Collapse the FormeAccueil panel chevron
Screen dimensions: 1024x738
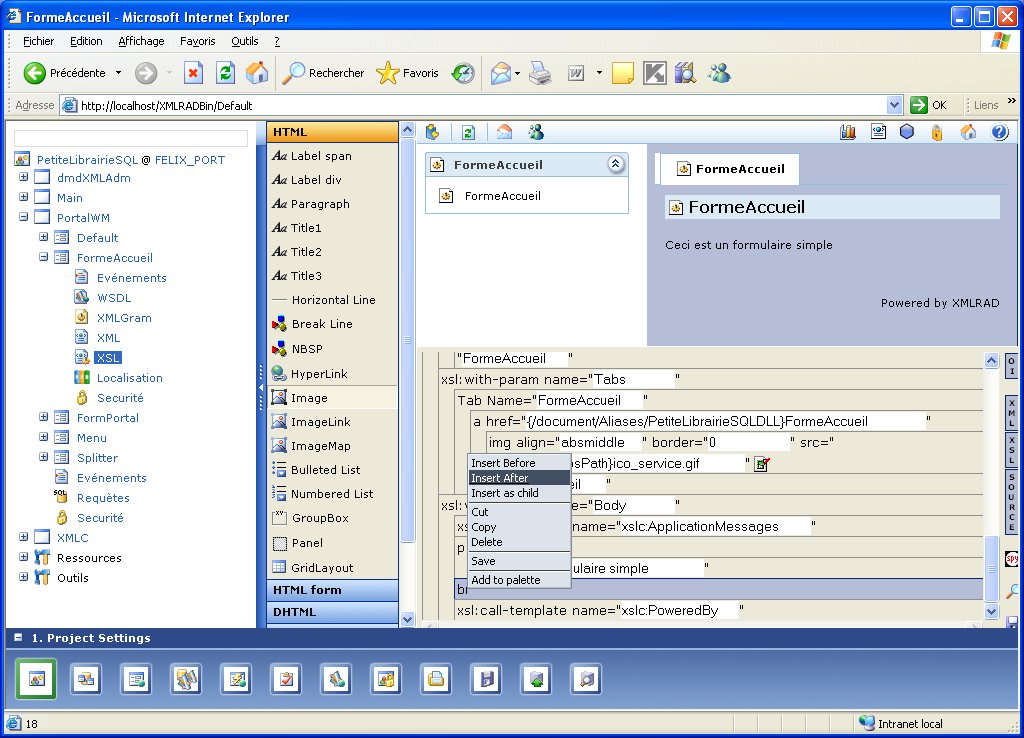616,165
